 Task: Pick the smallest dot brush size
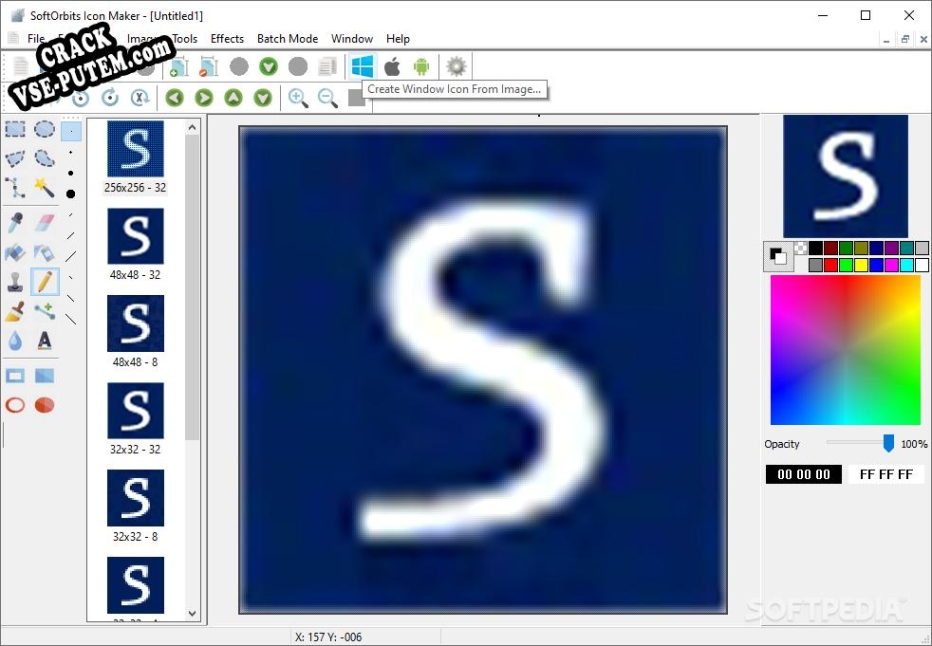tap(71, 131)
